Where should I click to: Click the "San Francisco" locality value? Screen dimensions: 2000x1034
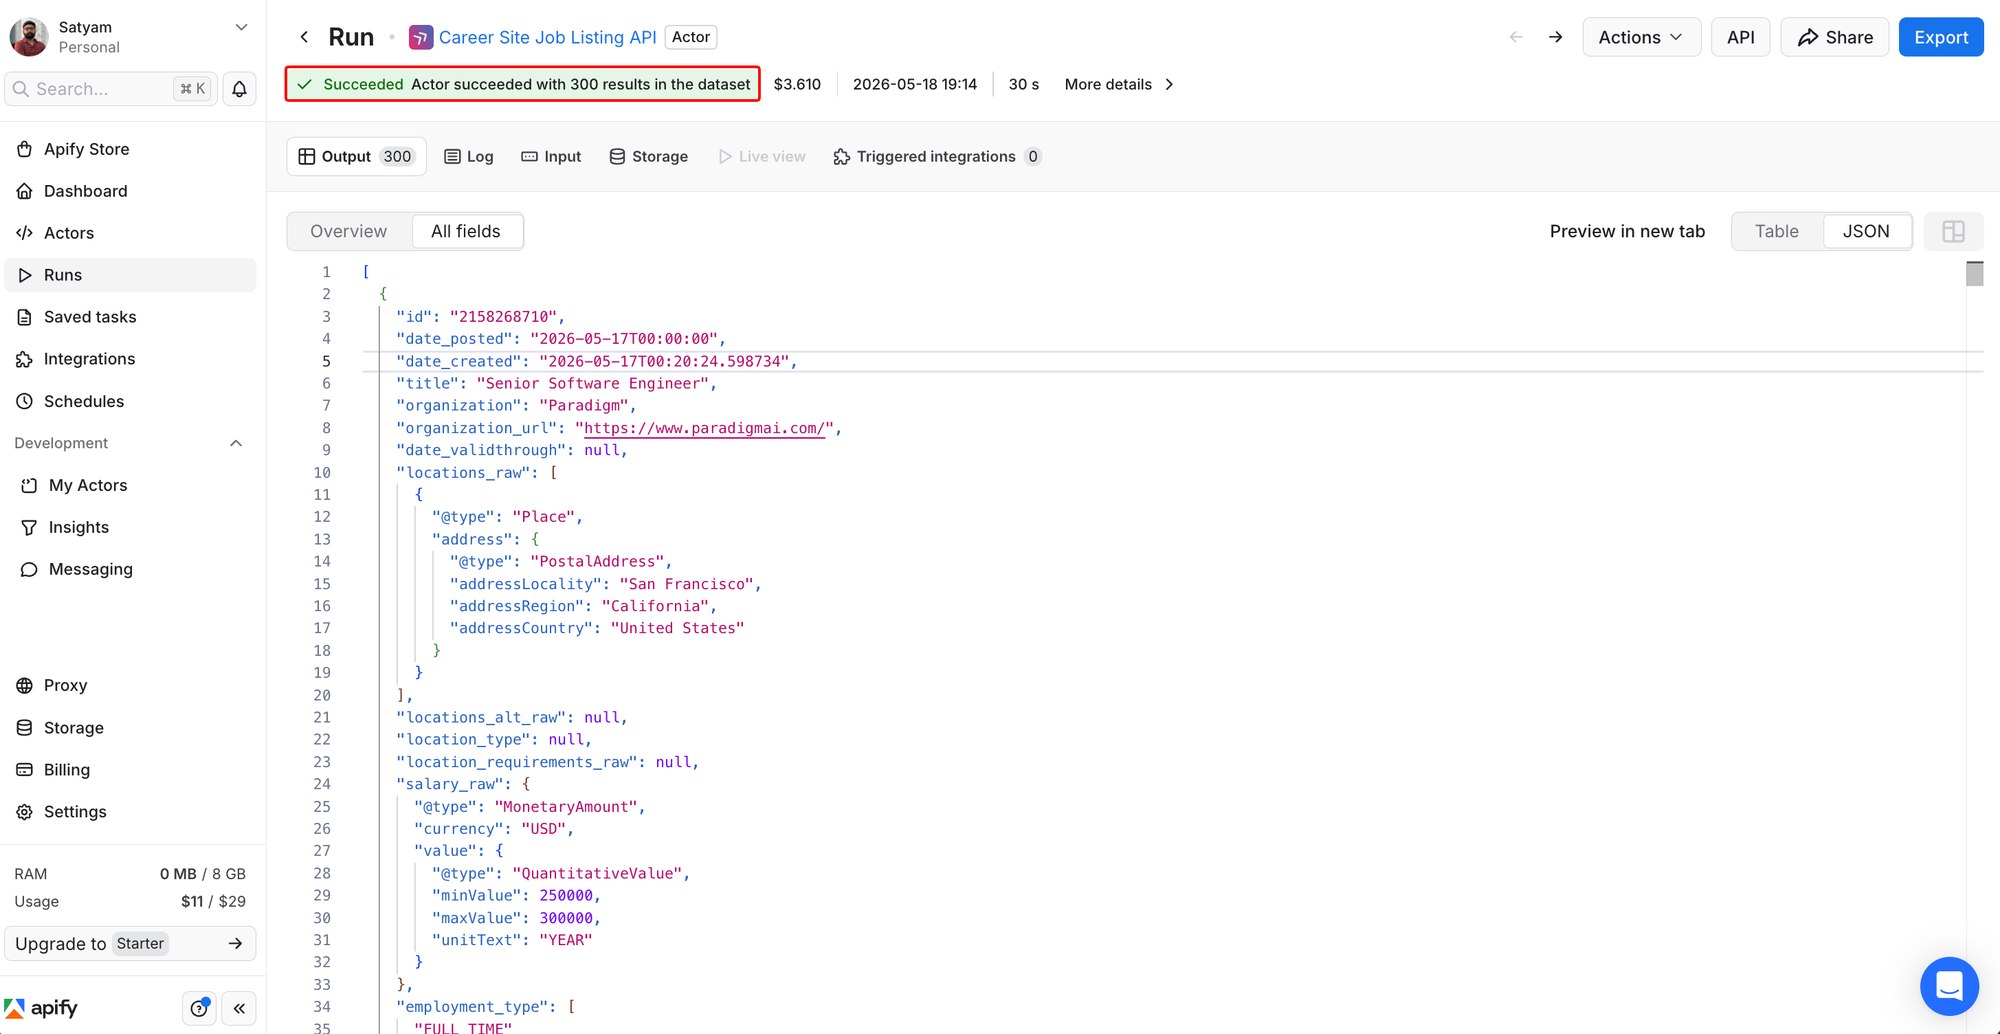[686, 584]
